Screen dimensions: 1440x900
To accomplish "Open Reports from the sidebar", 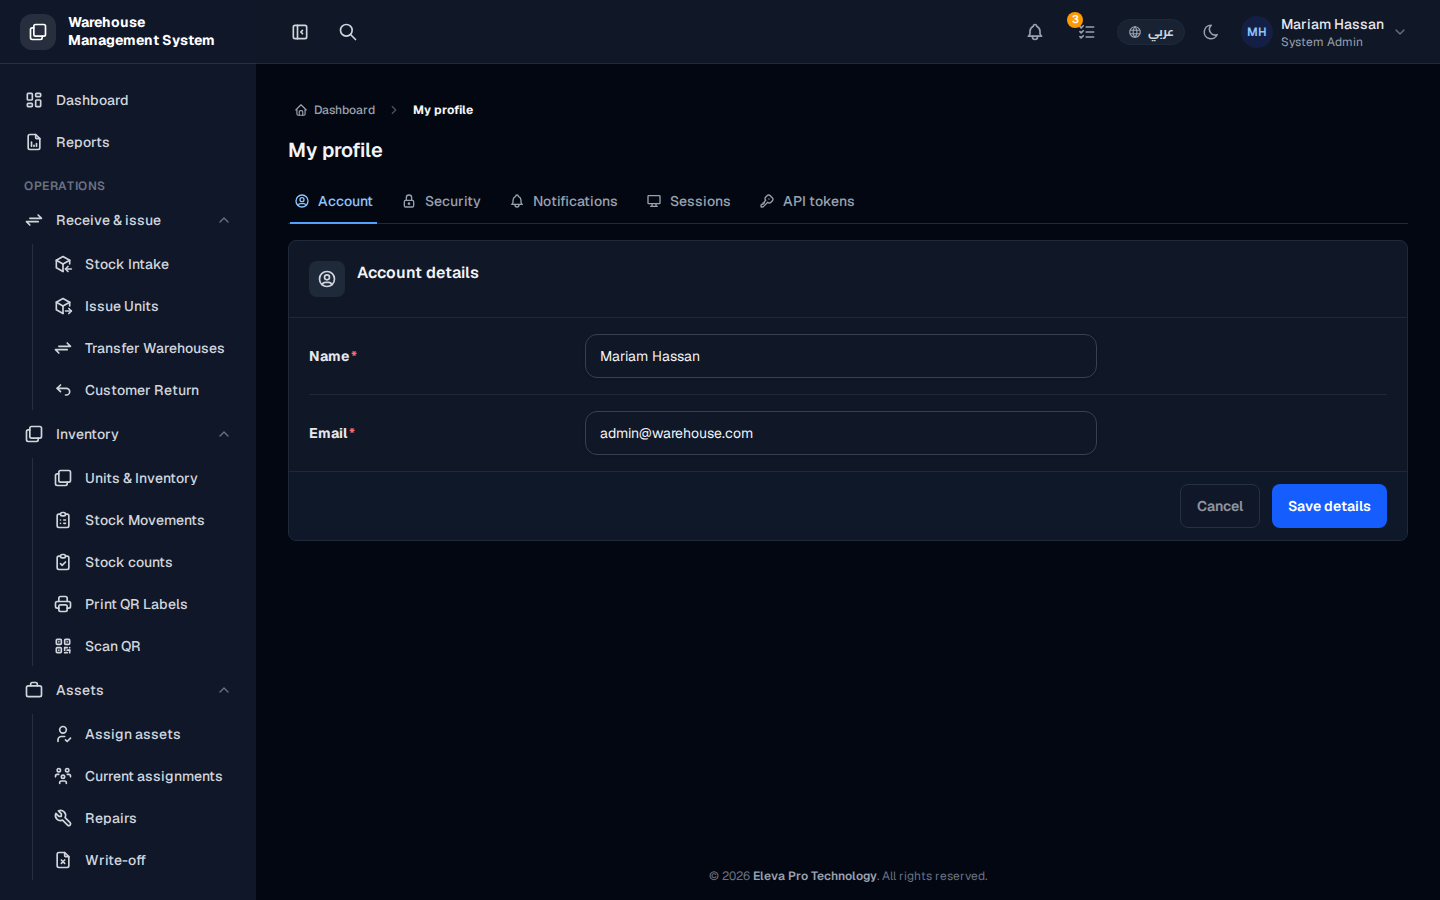I will point(128,142).
